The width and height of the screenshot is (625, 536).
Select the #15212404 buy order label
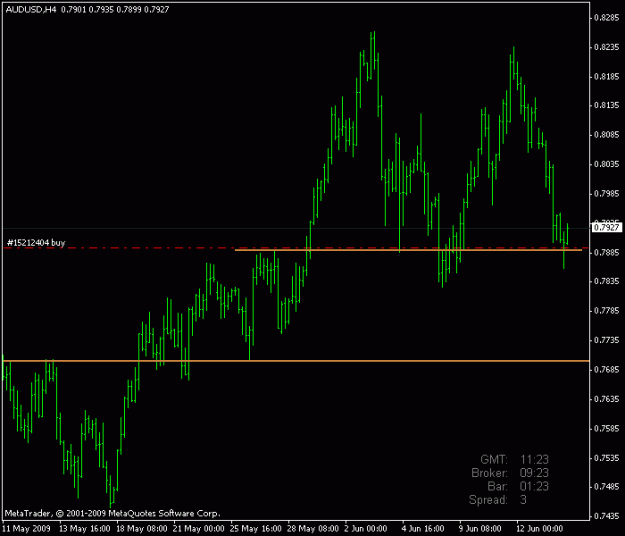pyautogui.click(x=36, y=243)
